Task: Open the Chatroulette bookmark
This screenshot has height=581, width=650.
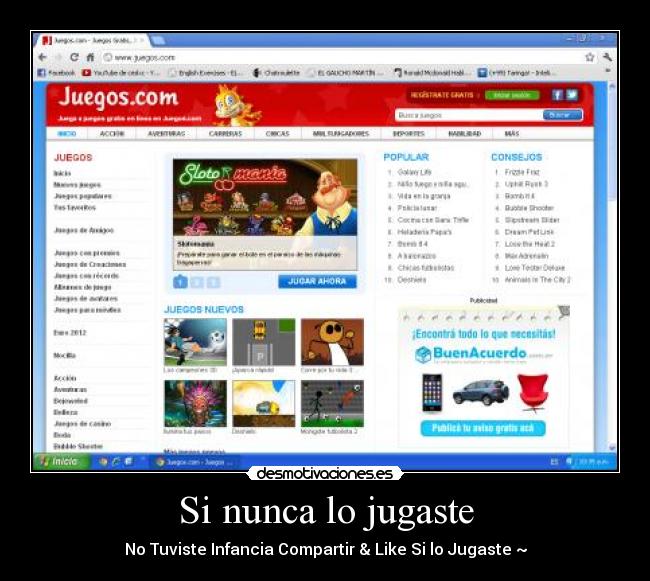Action: coord(276,73)
